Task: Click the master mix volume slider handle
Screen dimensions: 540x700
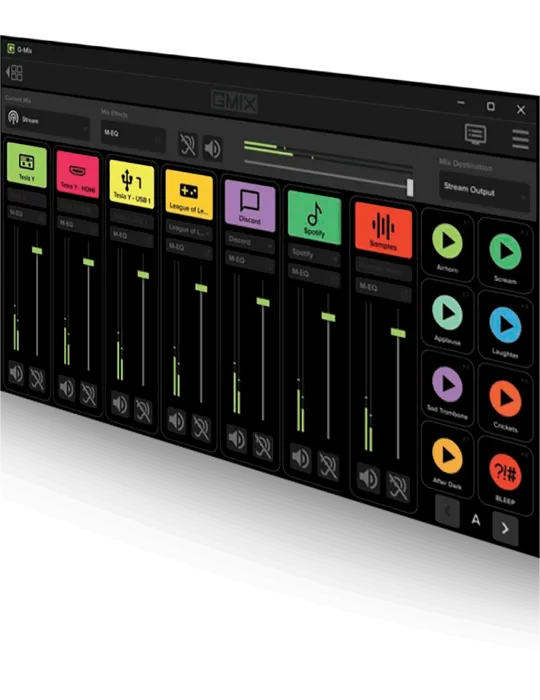Action: coord(410,187)
